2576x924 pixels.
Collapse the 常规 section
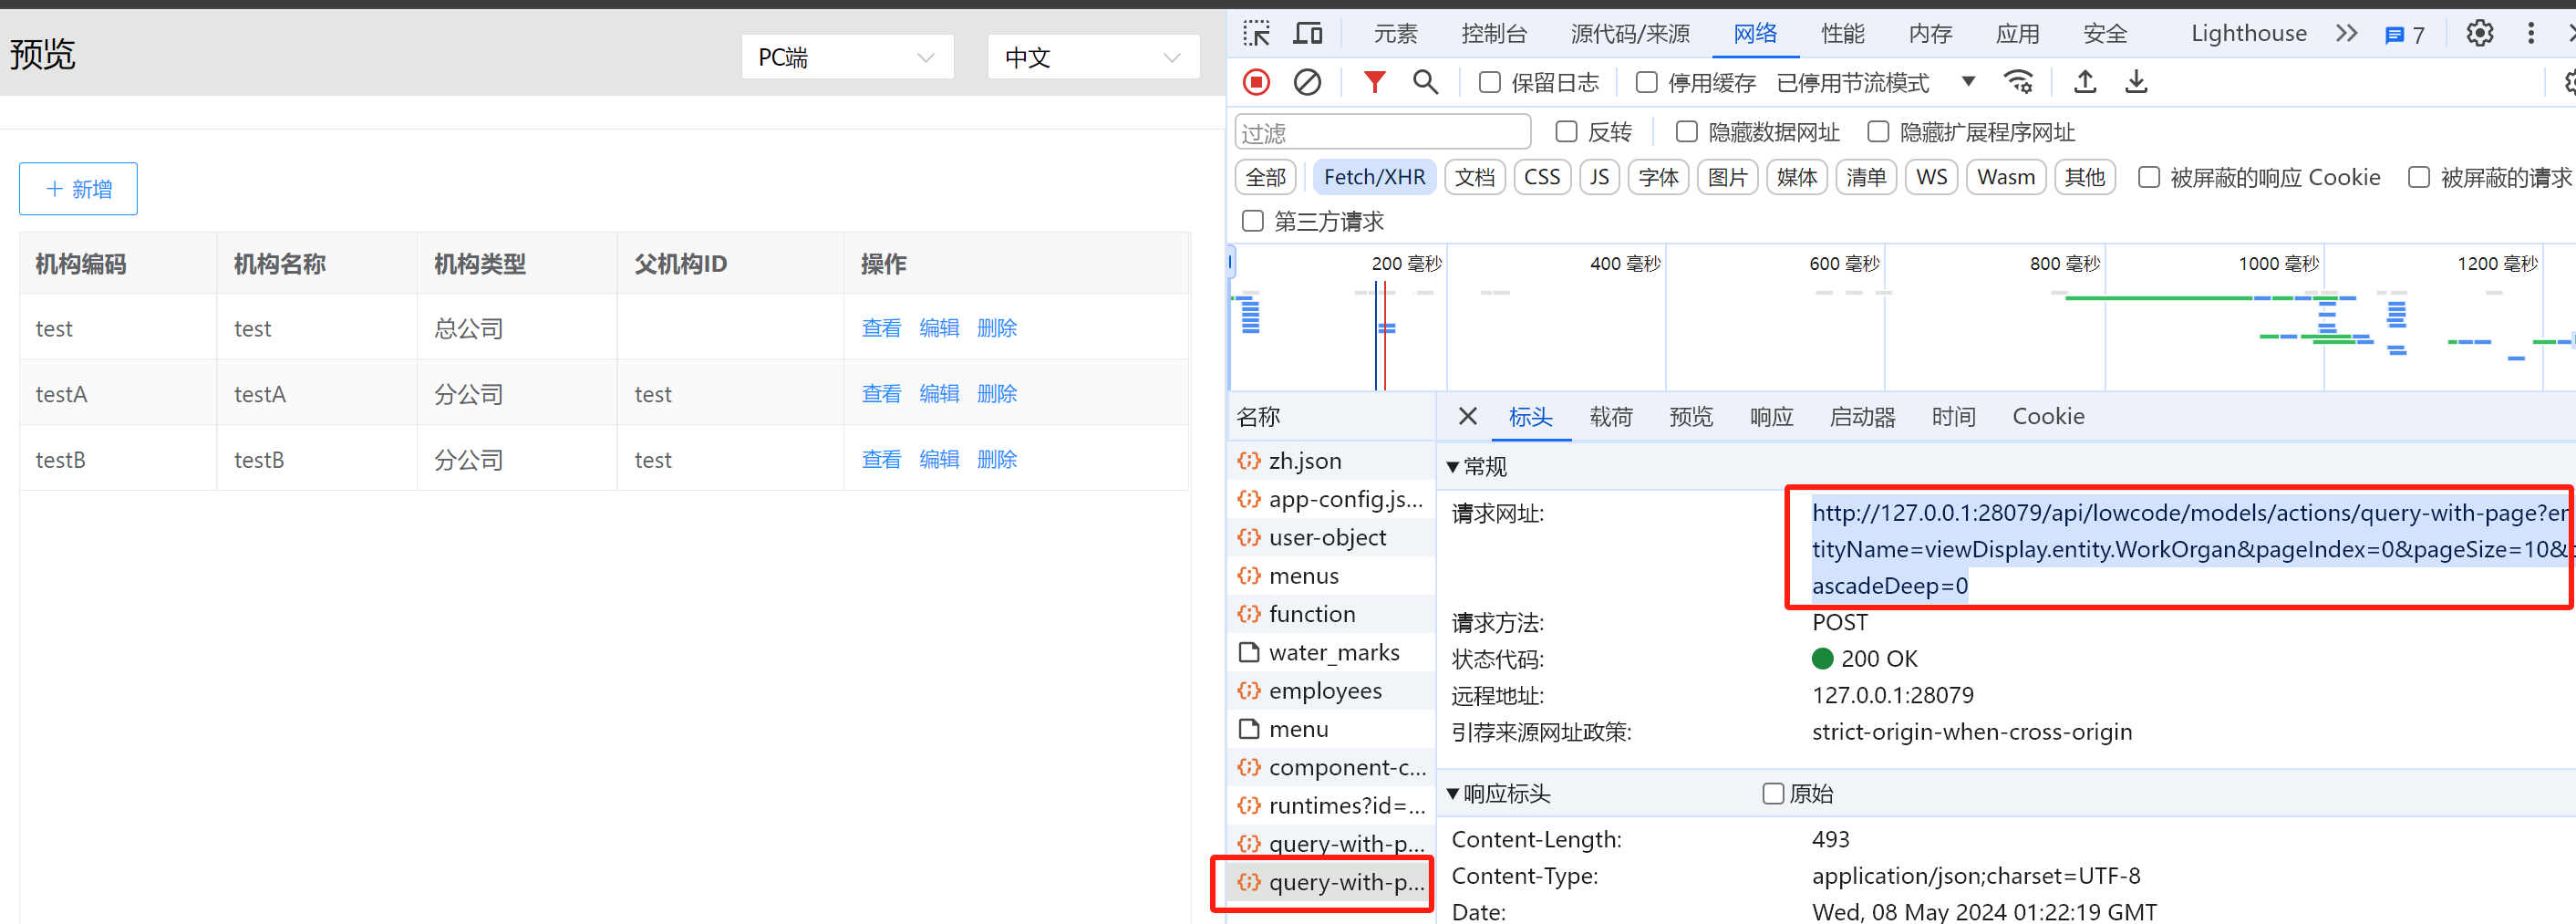(1453, 467)
